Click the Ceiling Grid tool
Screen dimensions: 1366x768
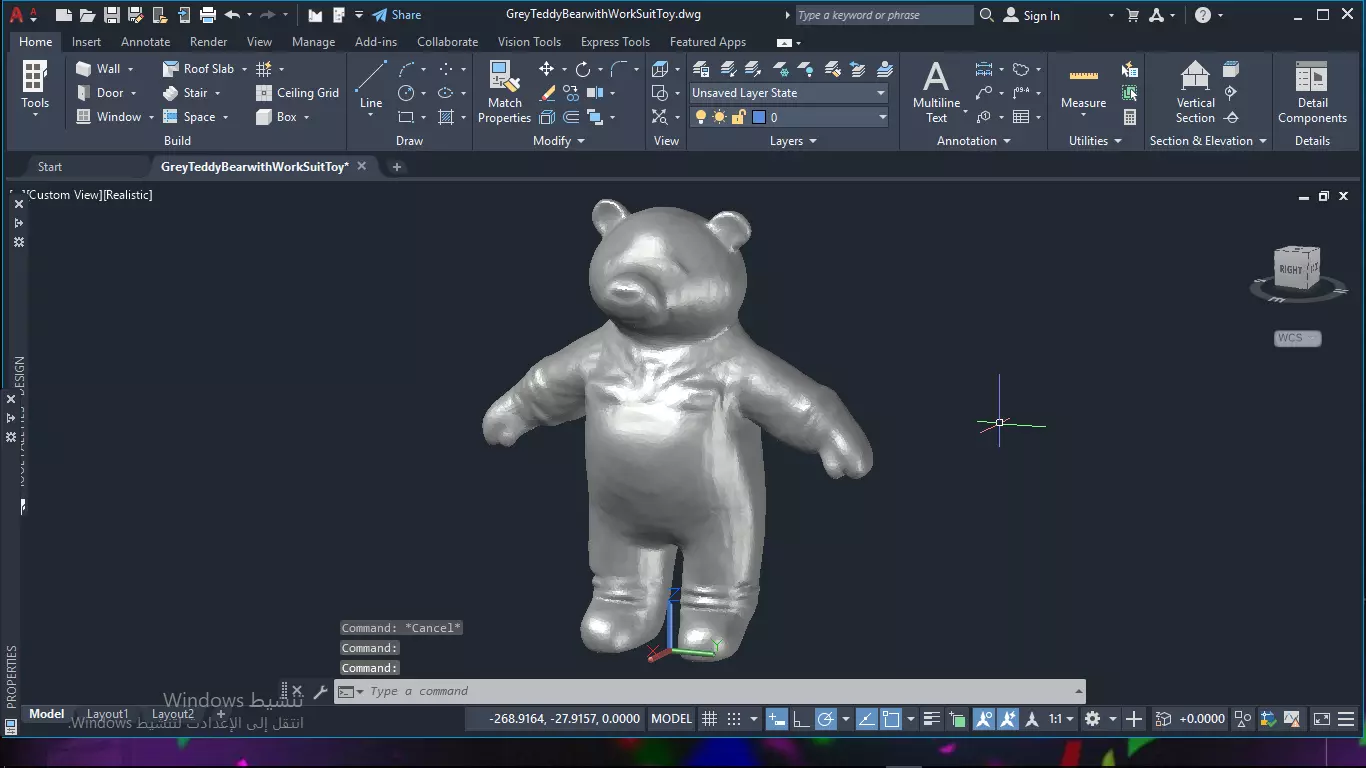click(x=298, y=93)
